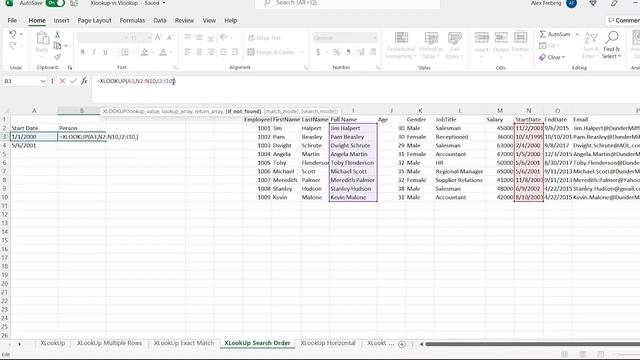
Task: Select the XLookUp sheet tab
Action: (53, 343)
